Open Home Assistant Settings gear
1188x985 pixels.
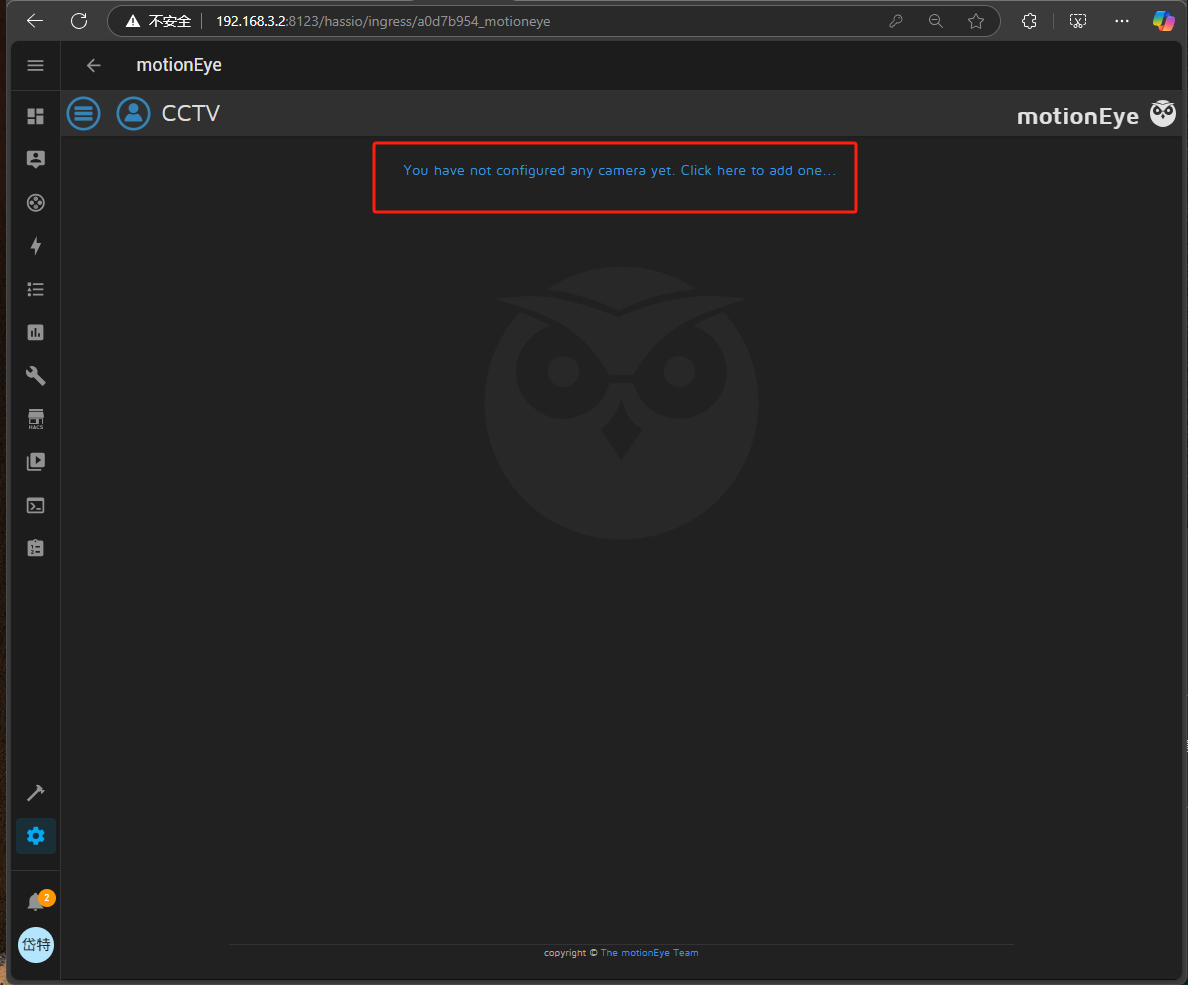(x=36, y=836)
